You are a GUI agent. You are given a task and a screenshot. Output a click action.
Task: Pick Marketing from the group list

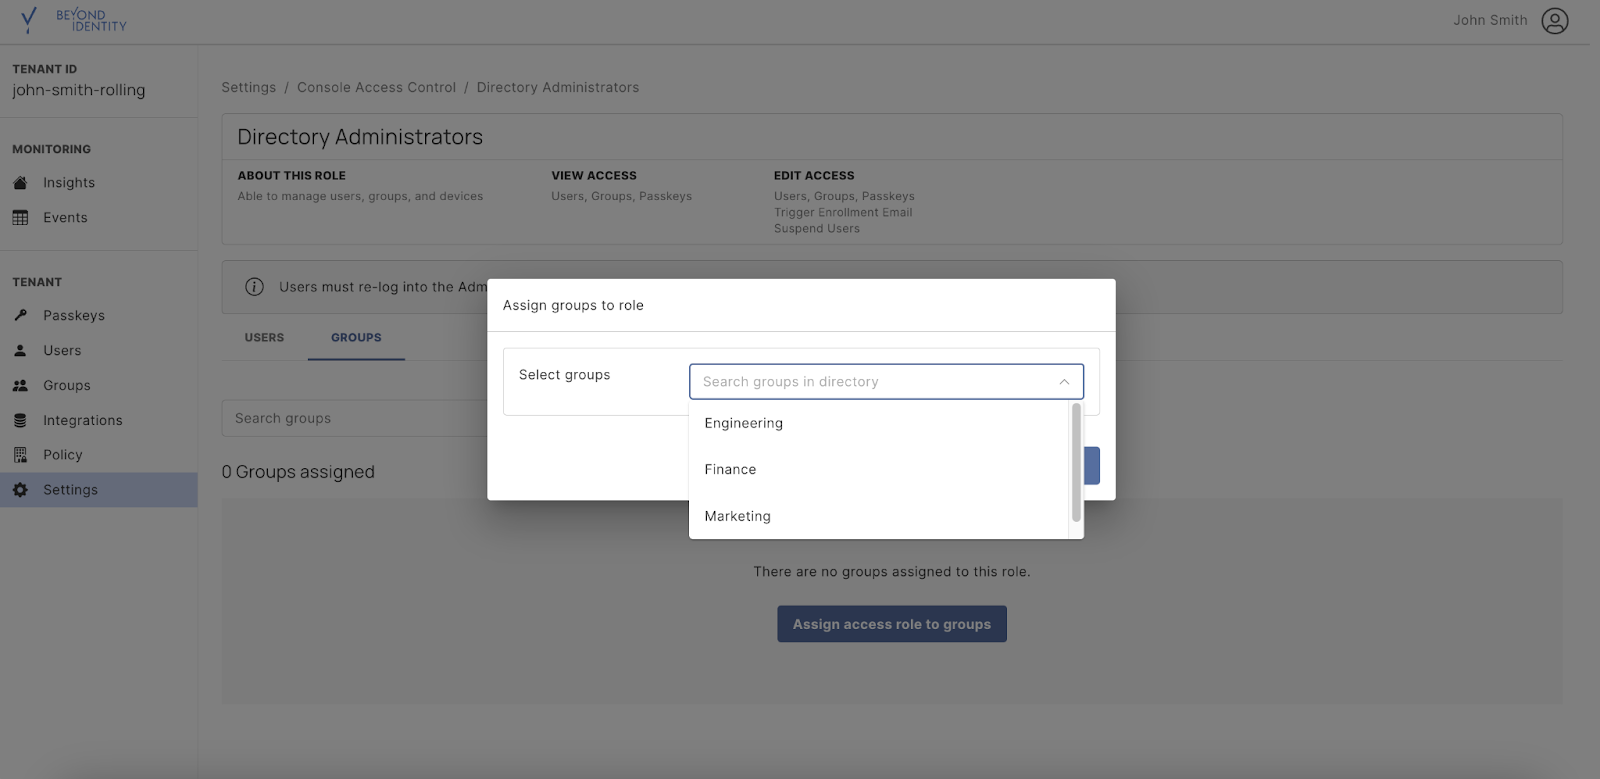(x=737, y=516)
